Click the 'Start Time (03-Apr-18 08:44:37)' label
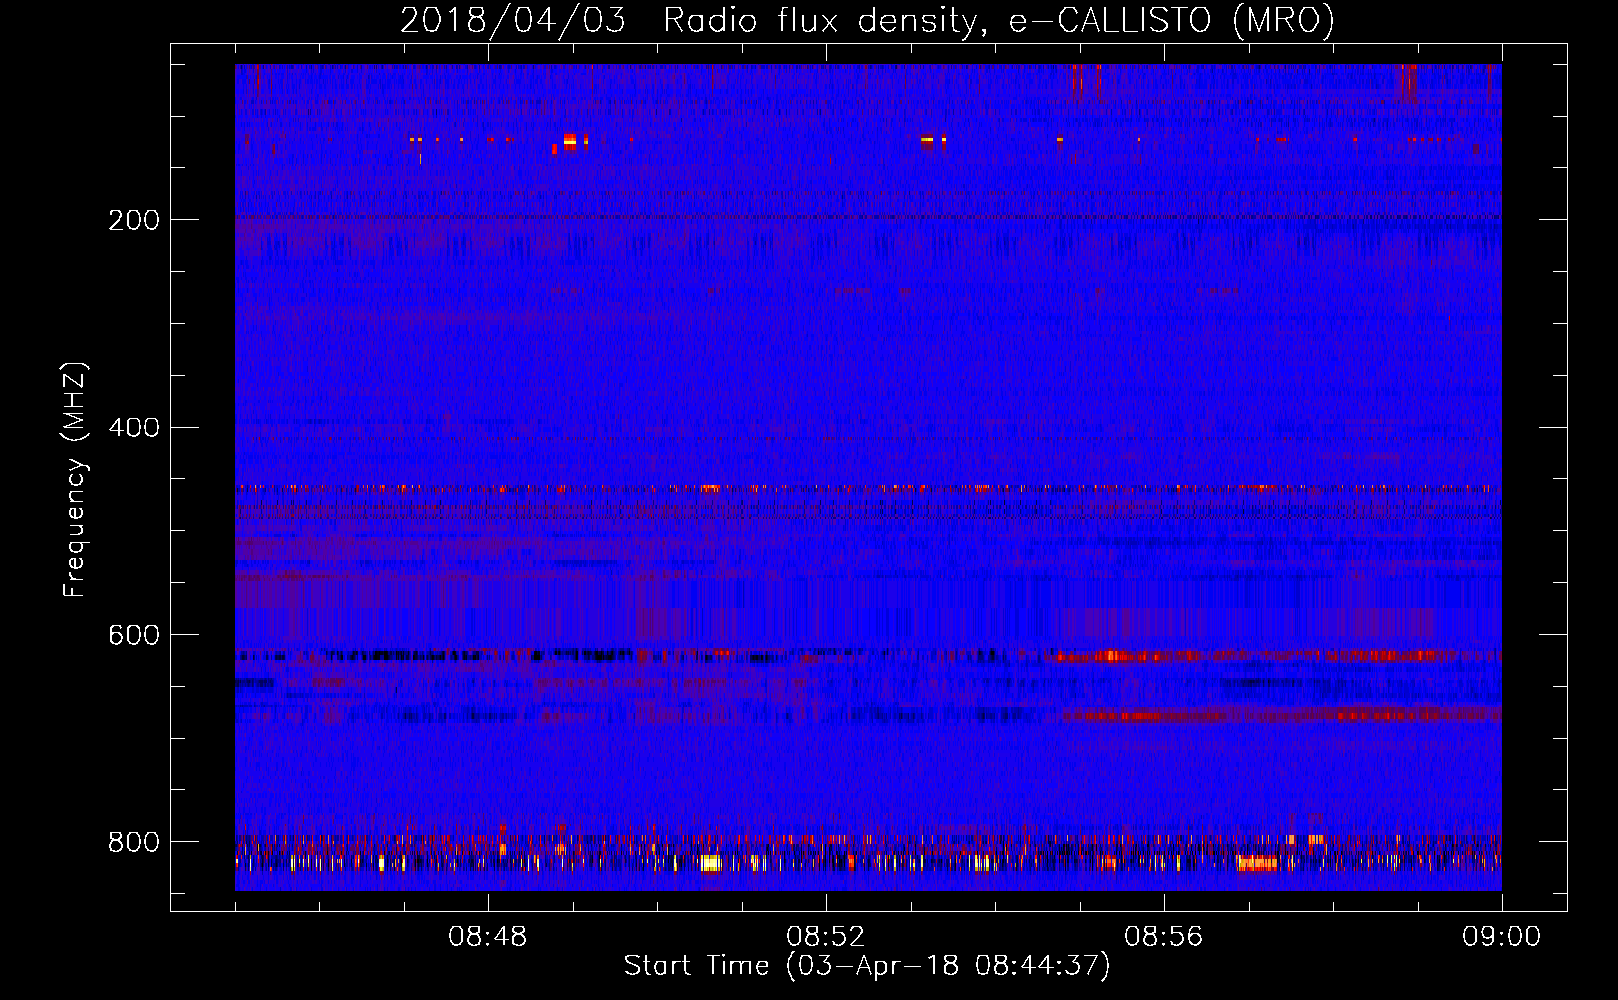Image resolution: width=1618 pixels, height=1000 pixels. [x=867, y=966]
